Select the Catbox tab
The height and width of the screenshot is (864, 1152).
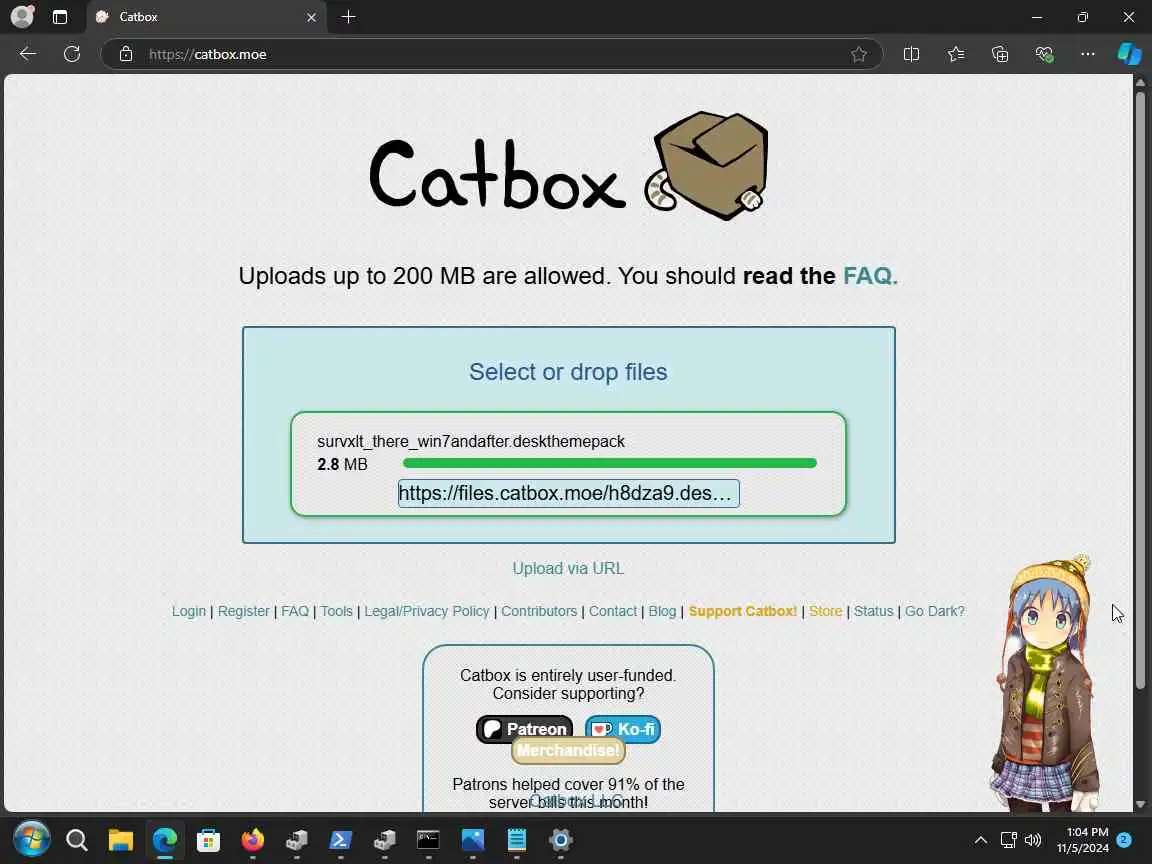click(x=207, y=17)
